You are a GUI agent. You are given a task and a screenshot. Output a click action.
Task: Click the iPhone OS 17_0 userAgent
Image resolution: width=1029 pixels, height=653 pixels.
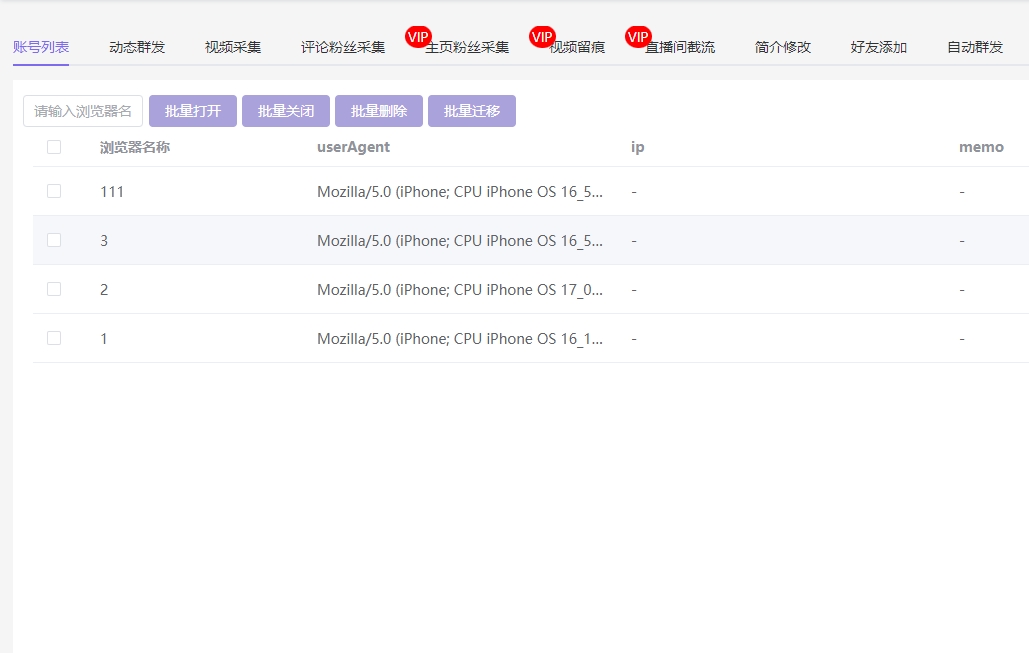coord(460,289)
